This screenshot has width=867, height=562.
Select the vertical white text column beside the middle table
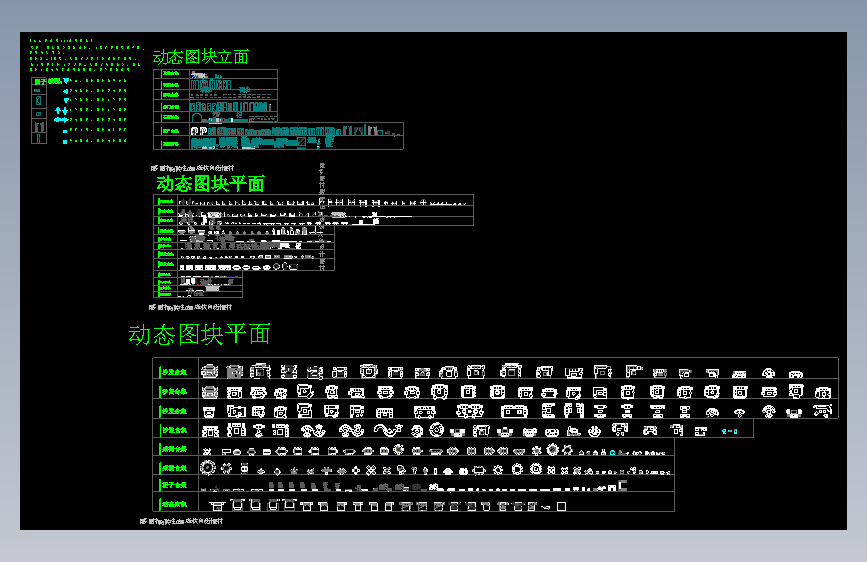[x=322, y=217]
